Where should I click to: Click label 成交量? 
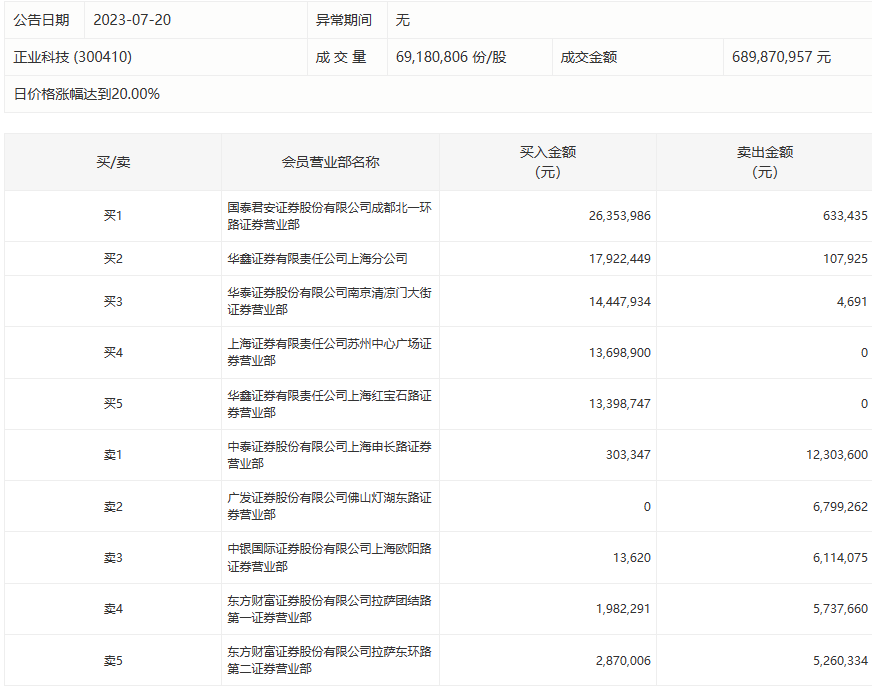pos(341,57)
